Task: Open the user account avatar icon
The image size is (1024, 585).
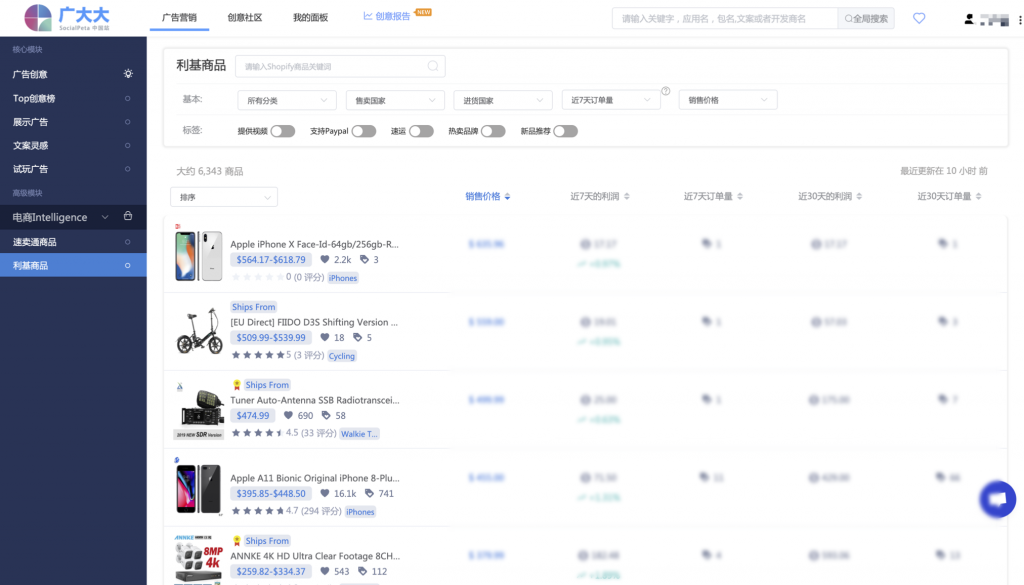Action: pyautogui.click(x=969, y=20)
